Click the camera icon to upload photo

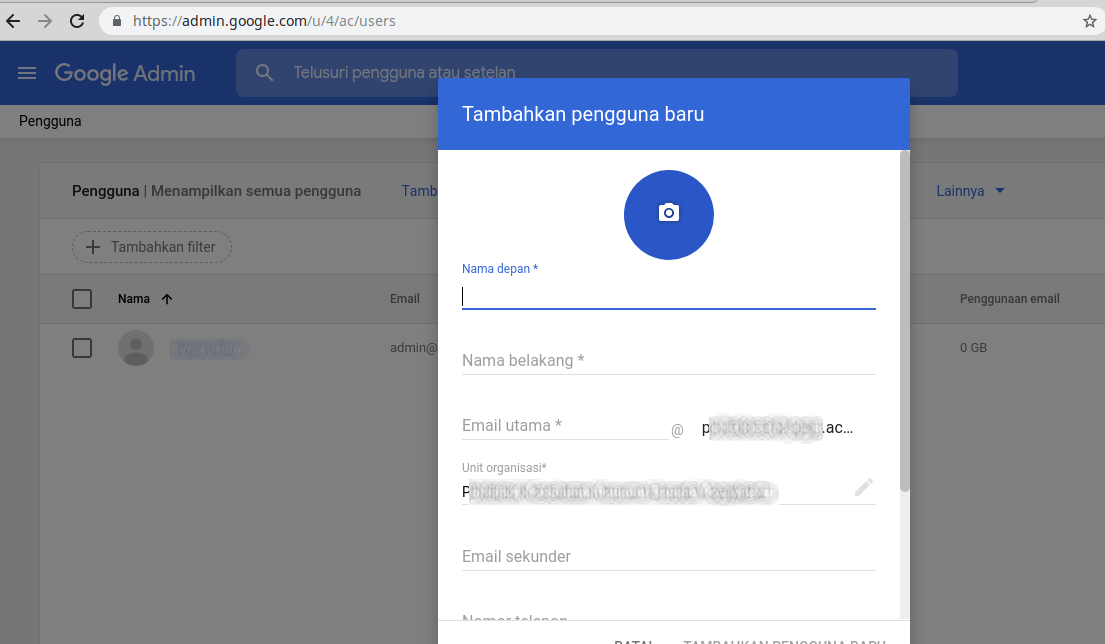668,213
